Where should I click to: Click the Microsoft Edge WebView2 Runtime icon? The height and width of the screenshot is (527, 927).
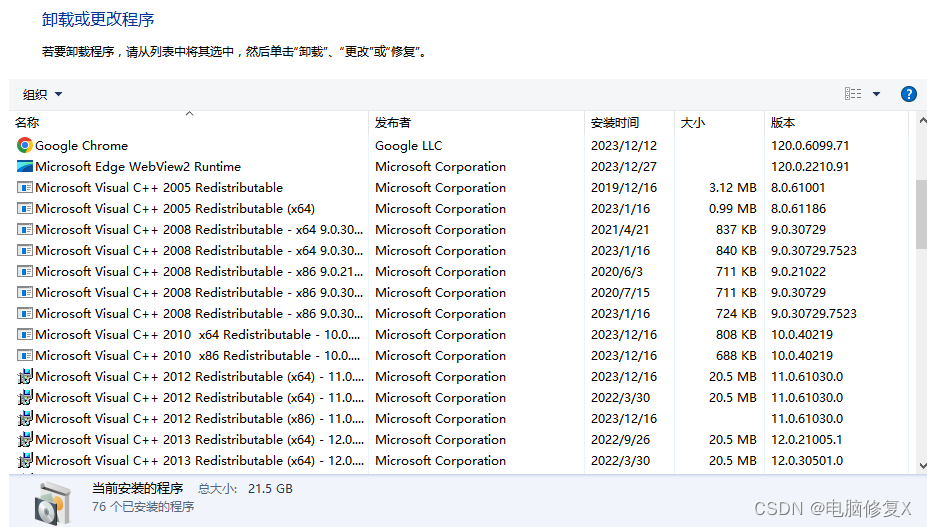(25, 167)
